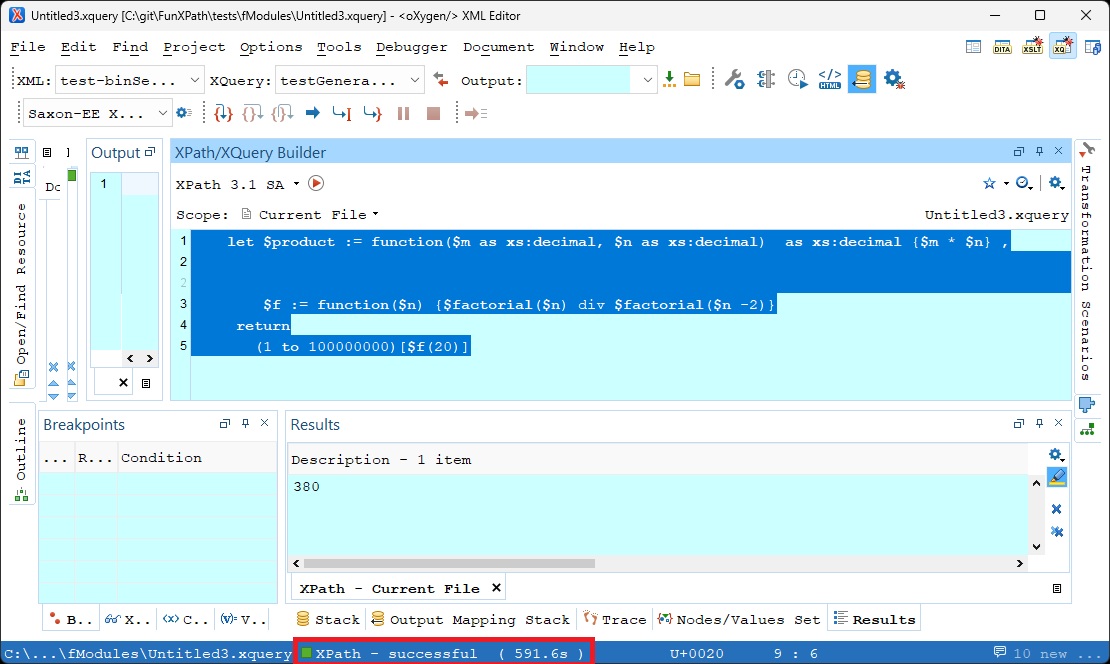Float the Breakpoints panel
Screen dimensions: 1110x664
click(x=225, y=423)
